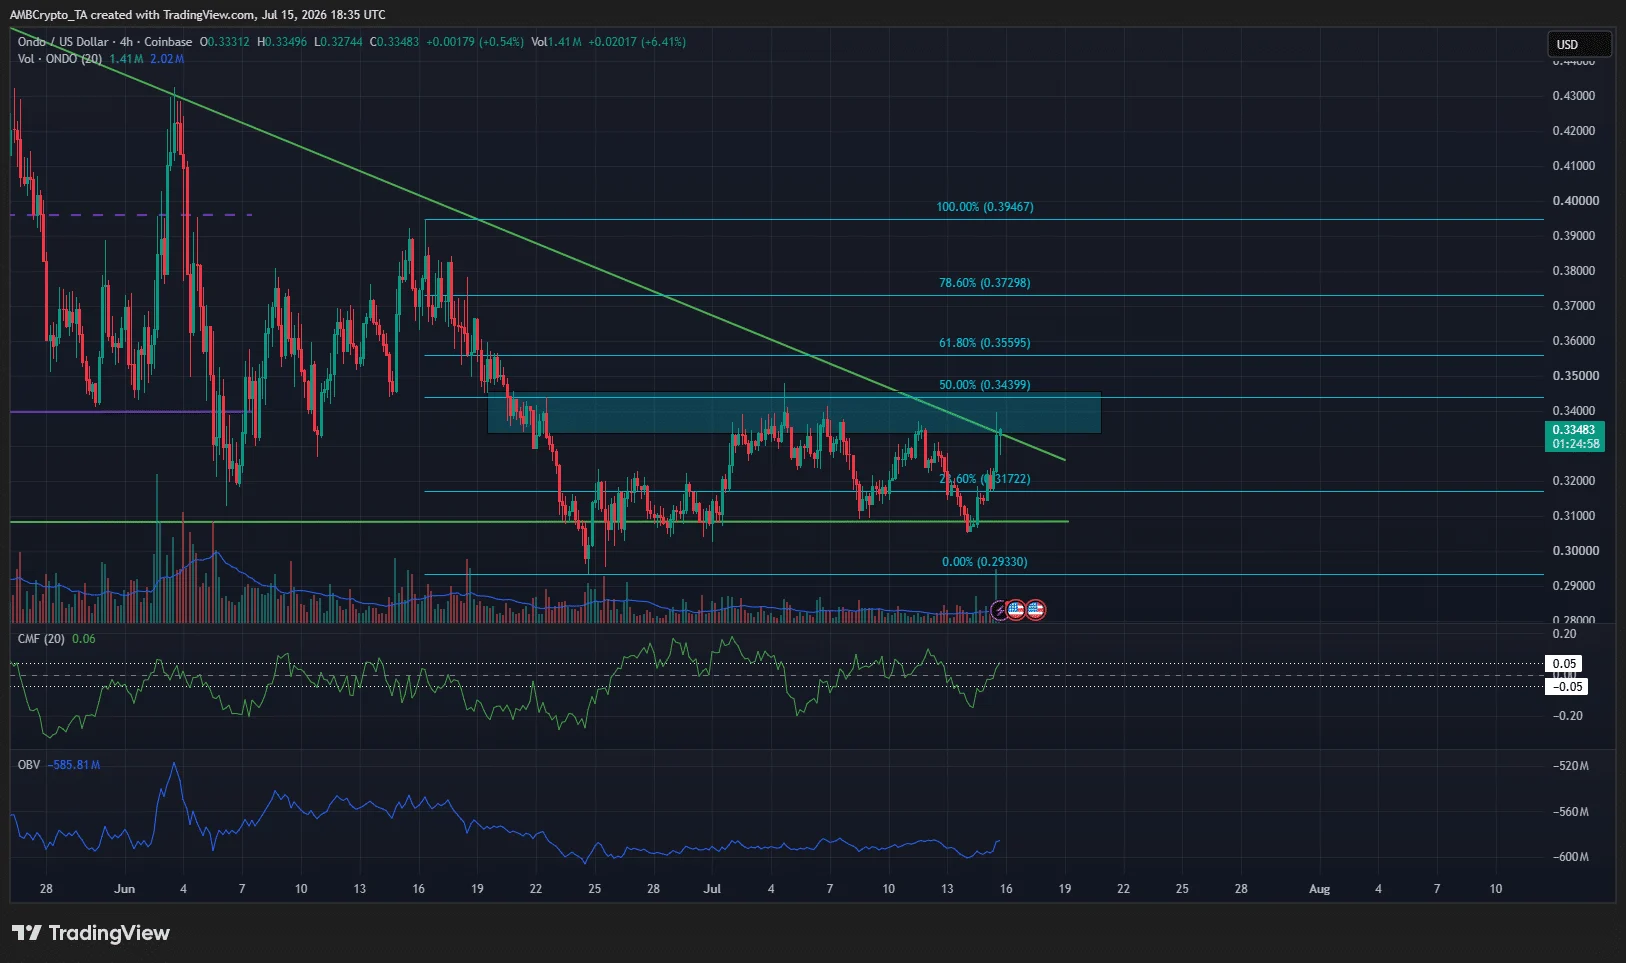This screenshot has width=1626, height=963.
Task: Click the low value L0.32744 in header
Action: tap(338, 42)
